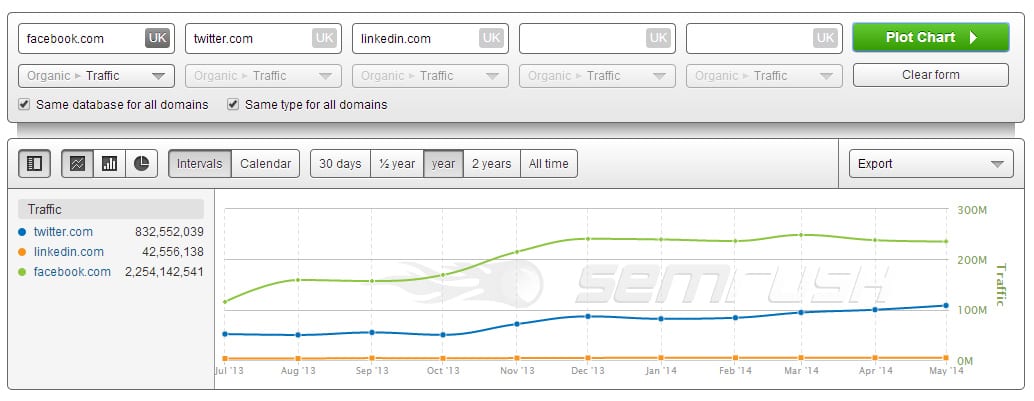The width and height of the screenshot is (1034, 401).
Task: Open Organic Traffic dropdown under facebook.com
Action: coord(96,76)
